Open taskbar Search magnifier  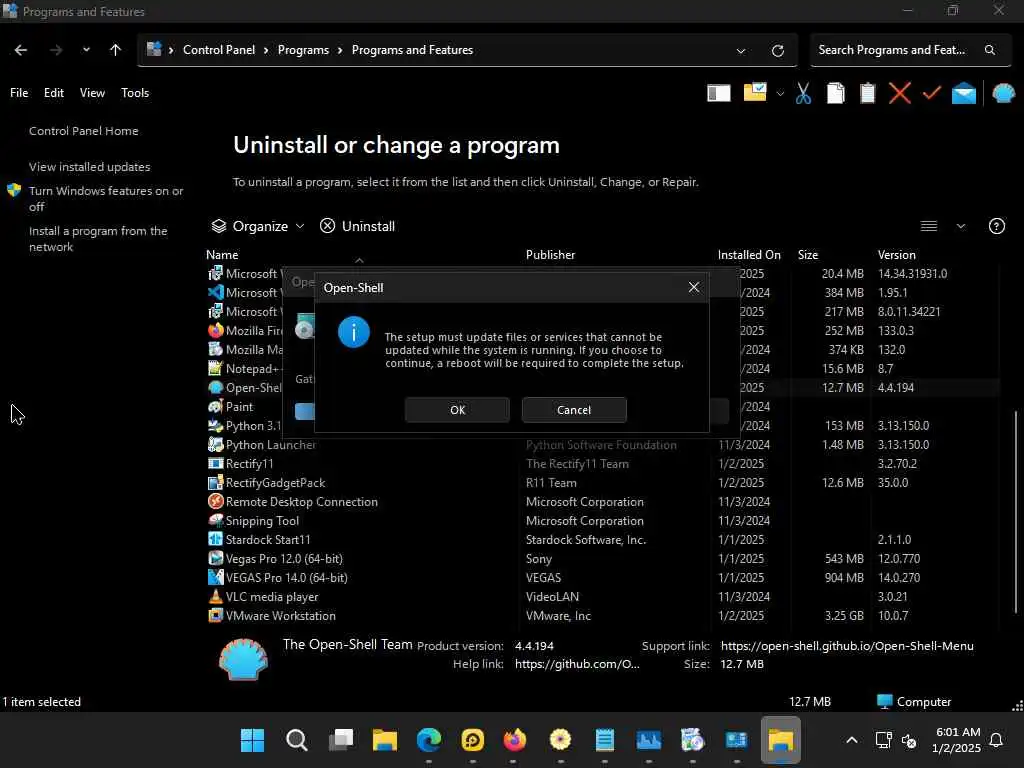pyautogui.click(x=296, y=740)
